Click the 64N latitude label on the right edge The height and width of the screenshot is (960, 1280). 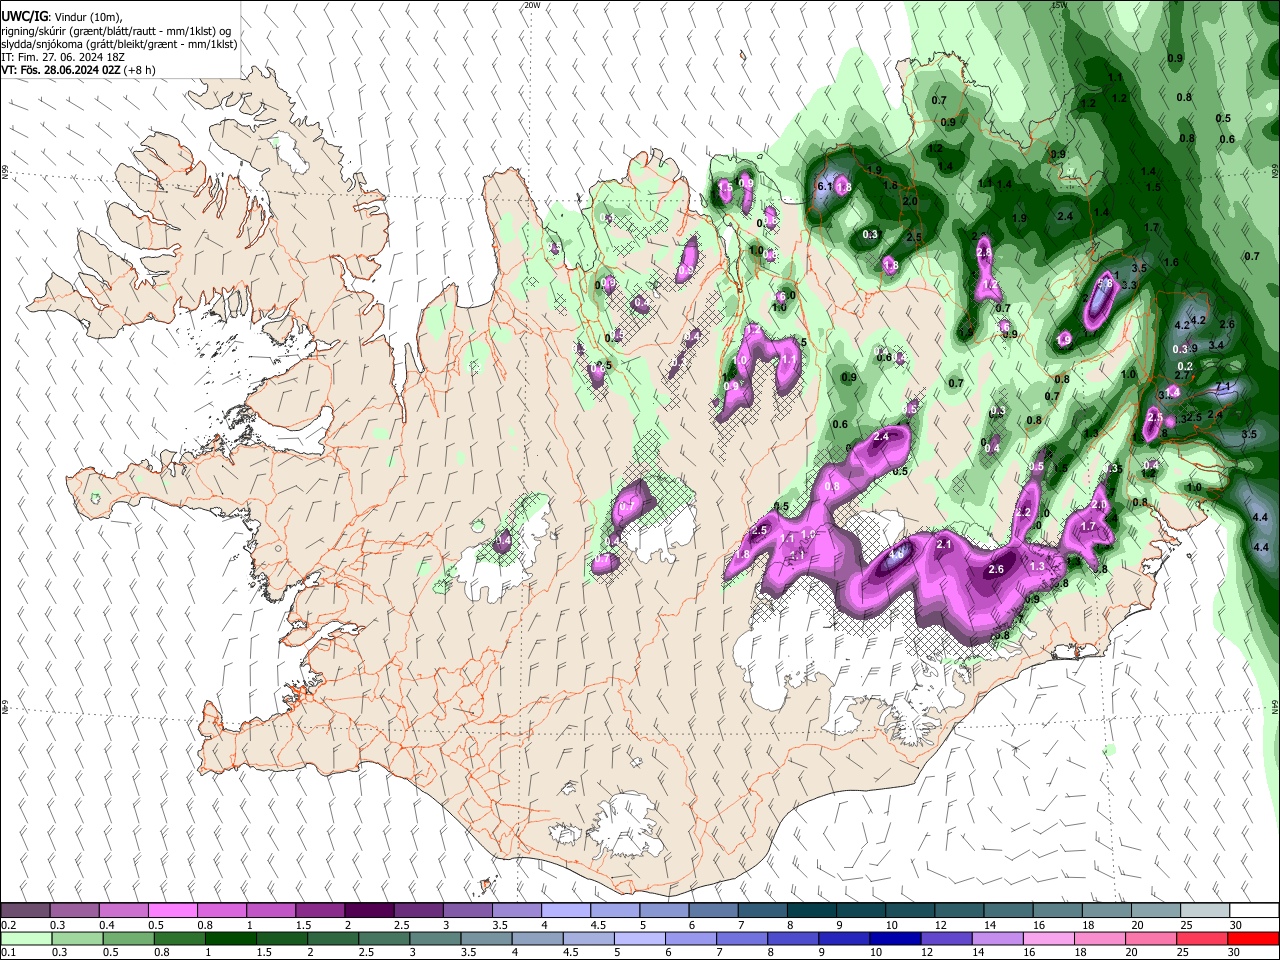(x=1275, y=707)
